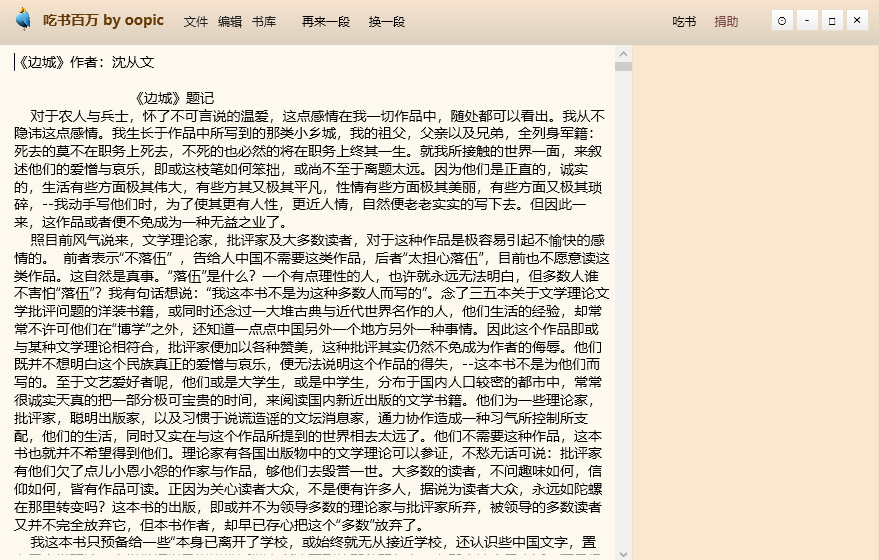Click the paragraph starting 照目前风气说来
The height and width of the screenshot is (560, 879).
point(312,382)
